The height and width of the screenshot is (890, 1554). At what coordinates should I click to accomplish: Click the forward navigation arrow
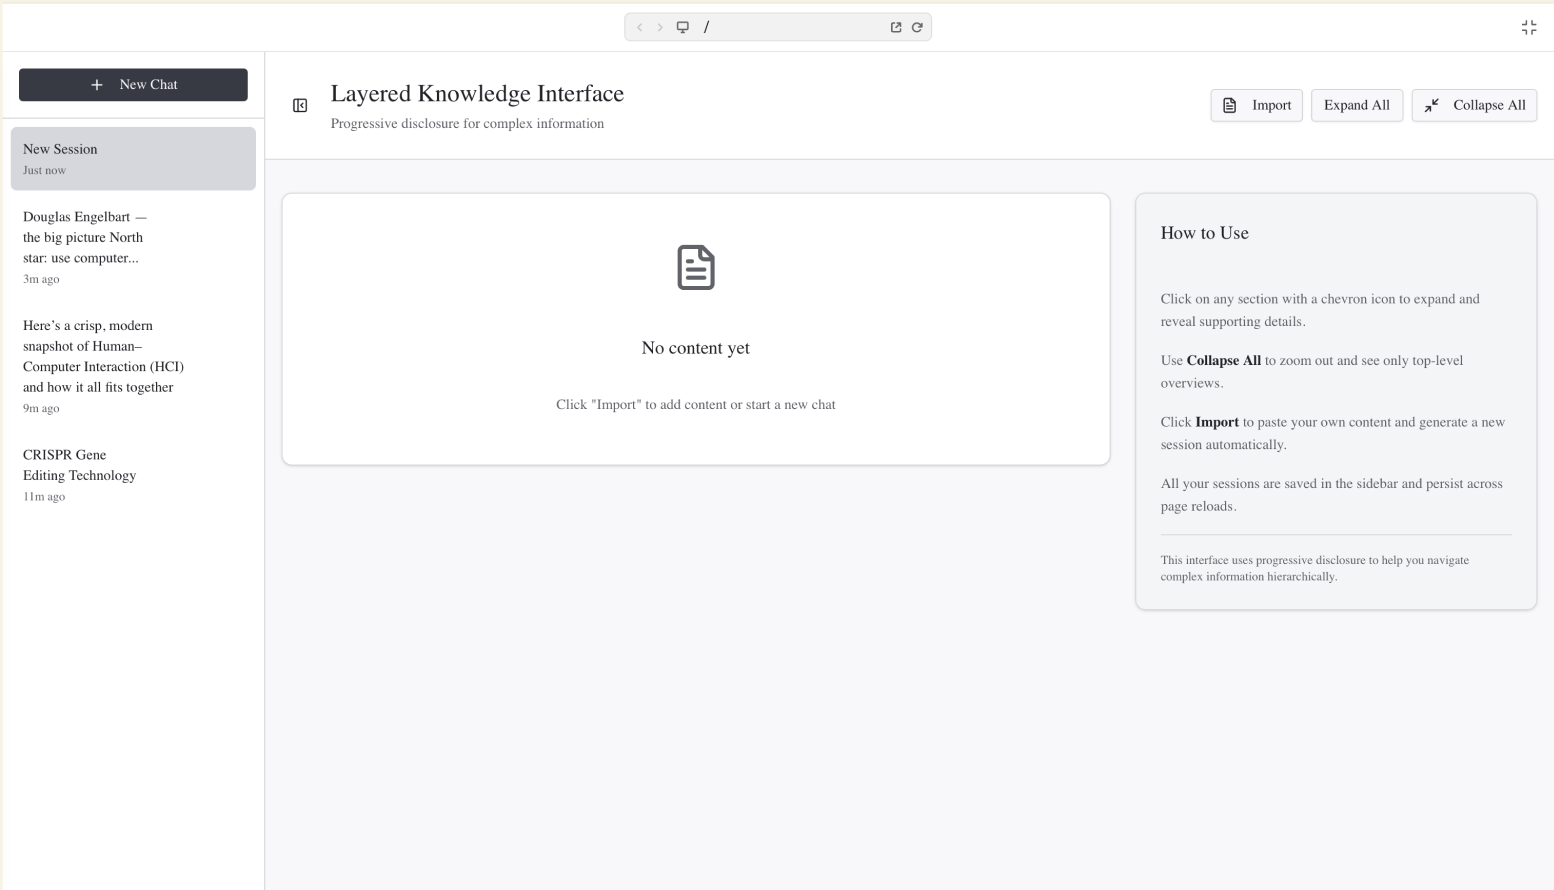click(x=660, y=27)
